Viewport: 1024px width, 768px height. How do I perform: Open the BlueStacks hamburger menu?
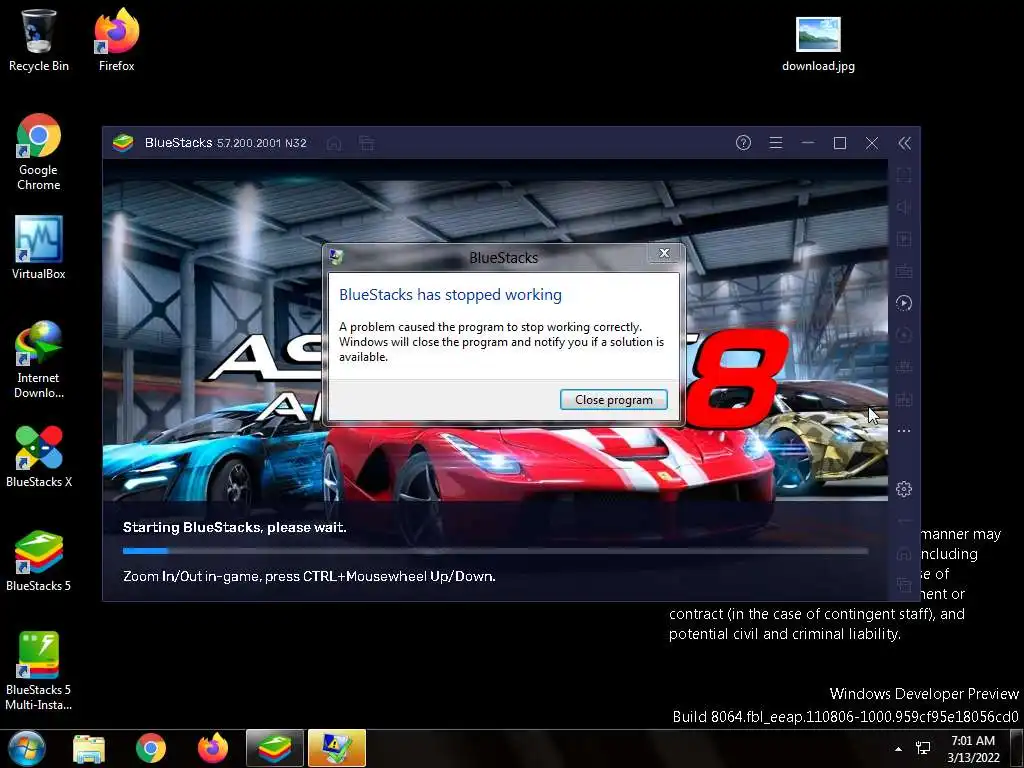tap(776, 142)
